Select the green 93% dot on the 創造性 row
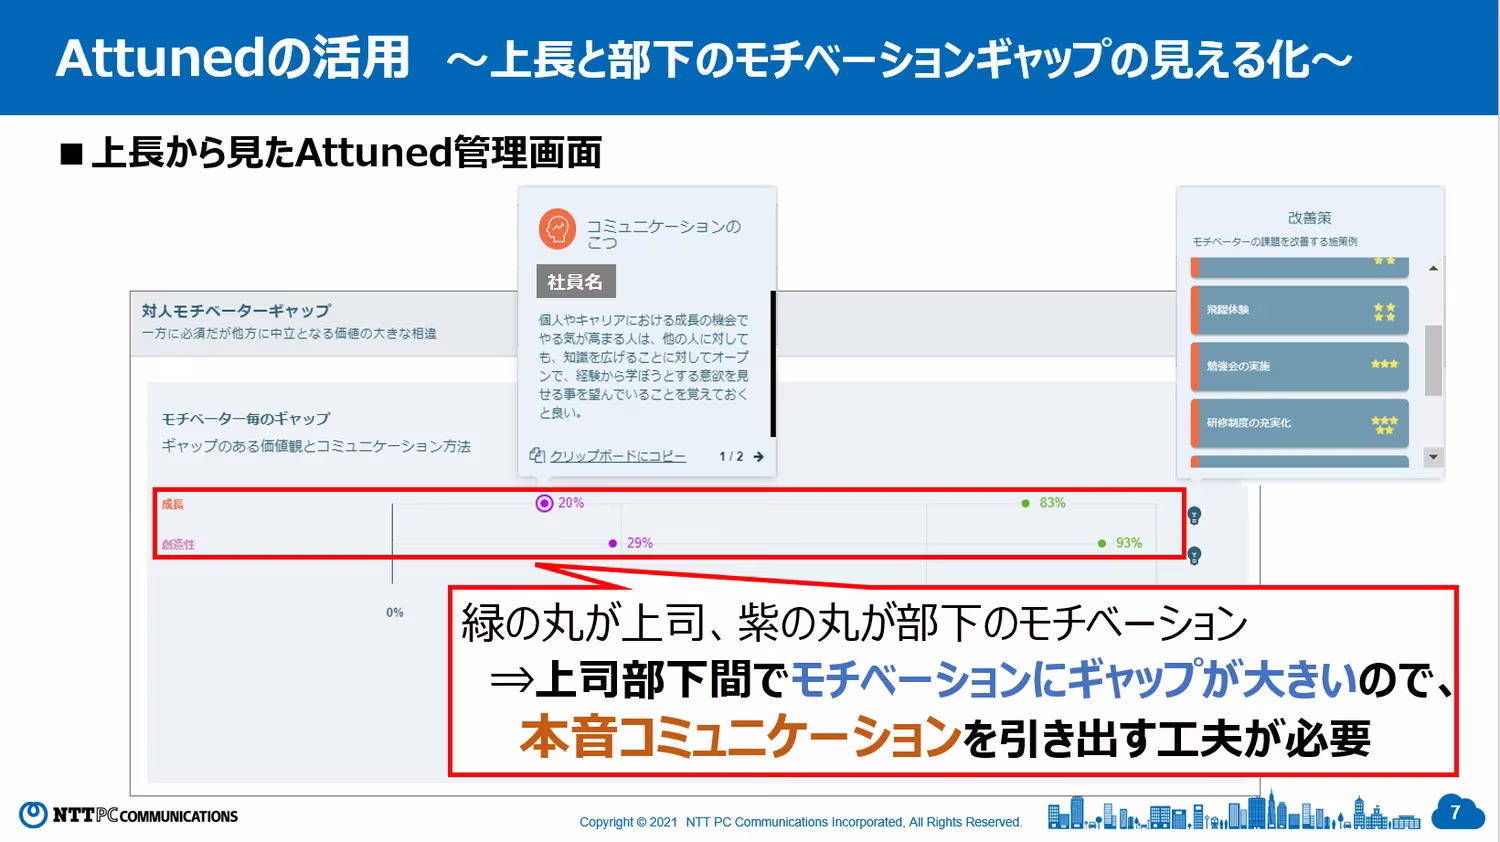 click(x=1101, y=543)
